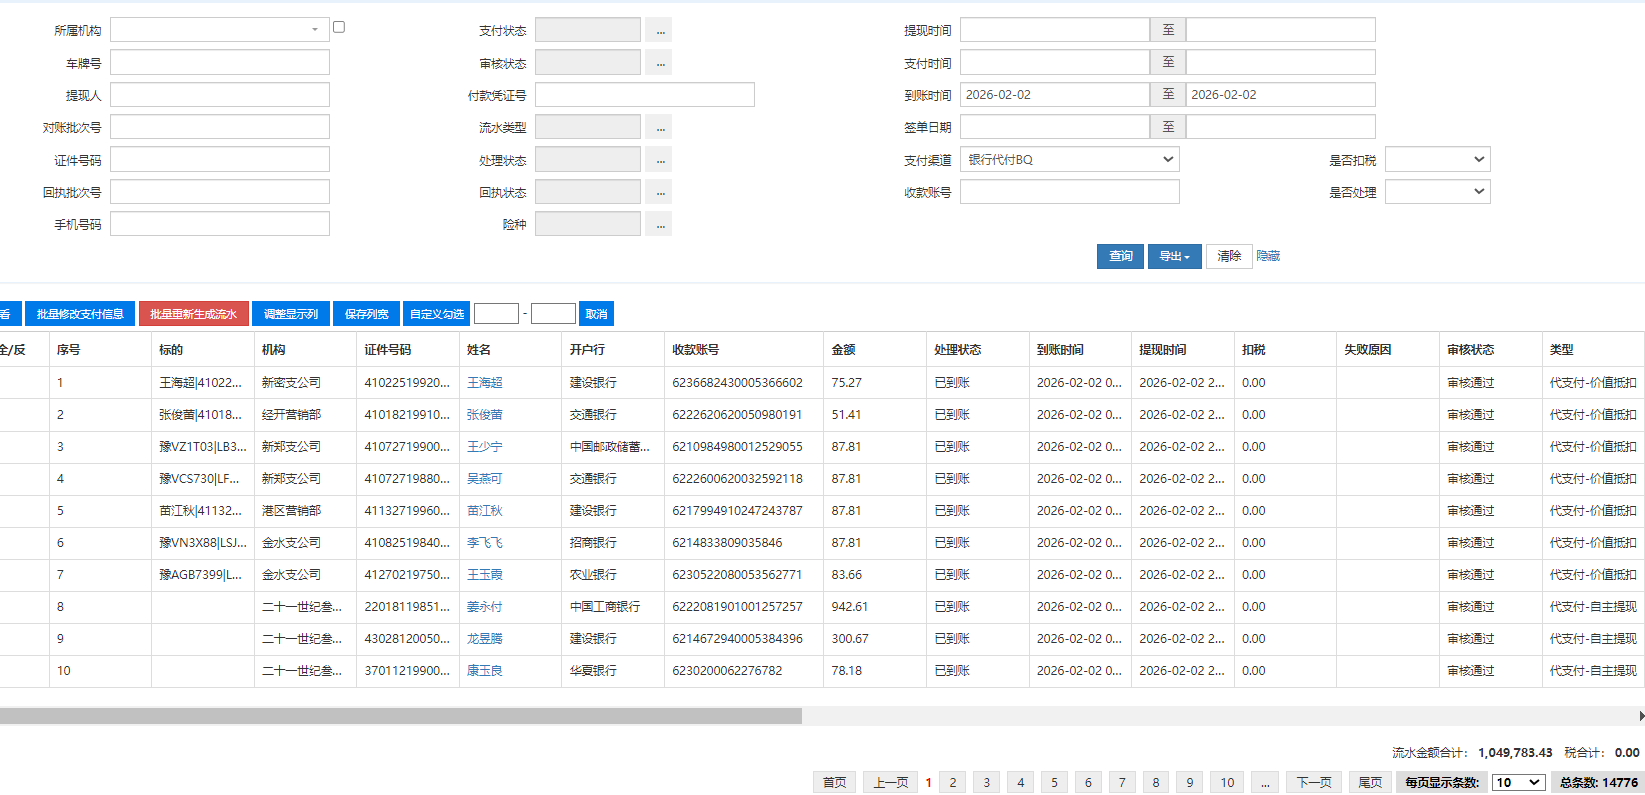Click the right scroll arrow of the table
The width and height of the screenshot is (1645, 795).
[x=1640, y=716]
